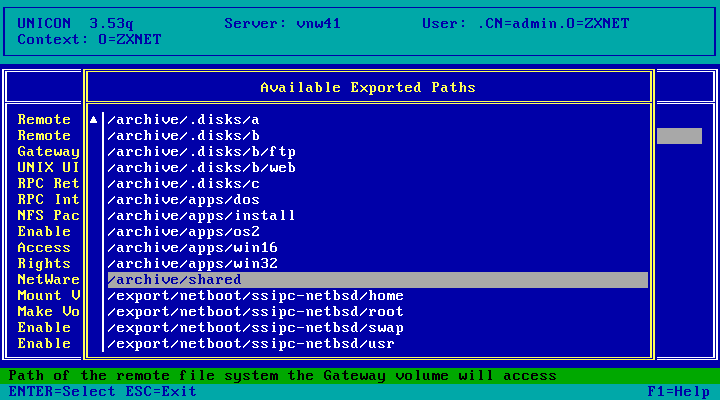Image resolution: width=720 pixels, height=400 pixels.
Task: Select the ssipc-netbsd/root export path
Action: 377,312
